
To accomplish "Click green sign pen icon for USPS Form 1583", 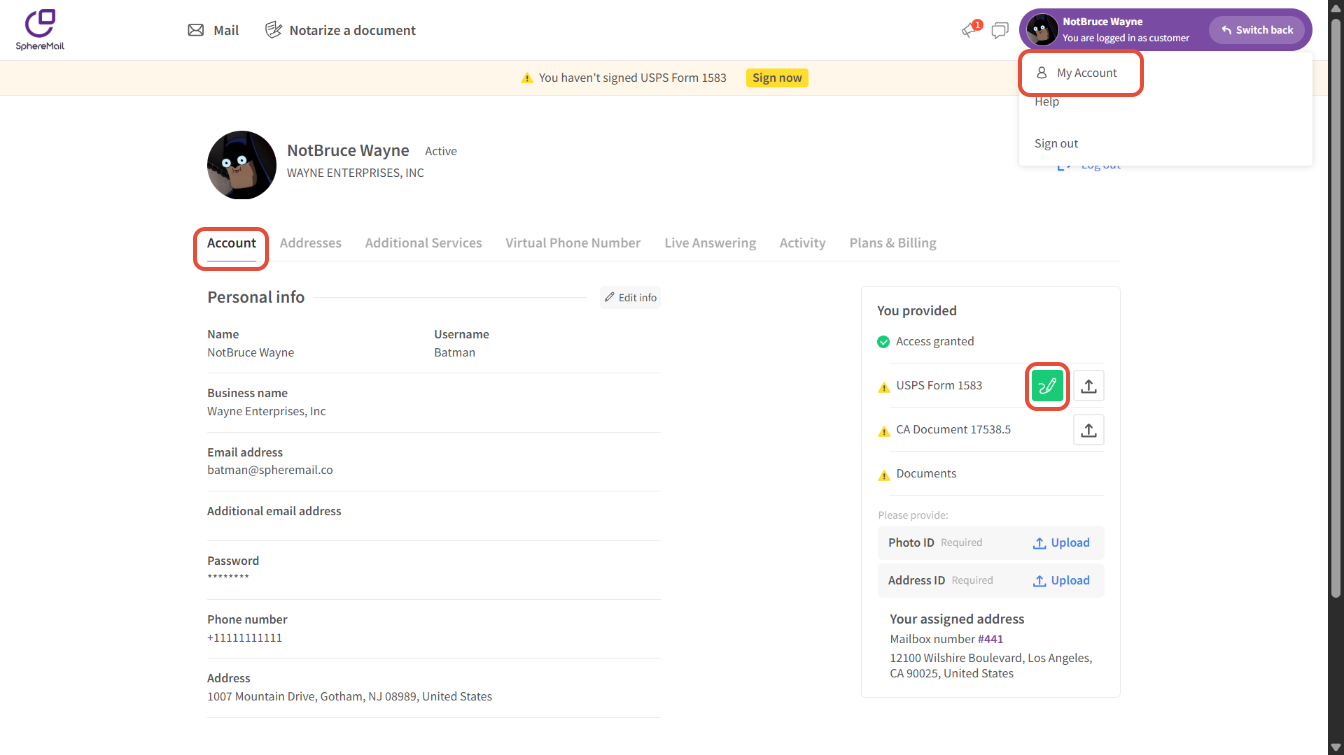I will (x=1048, y=385).
